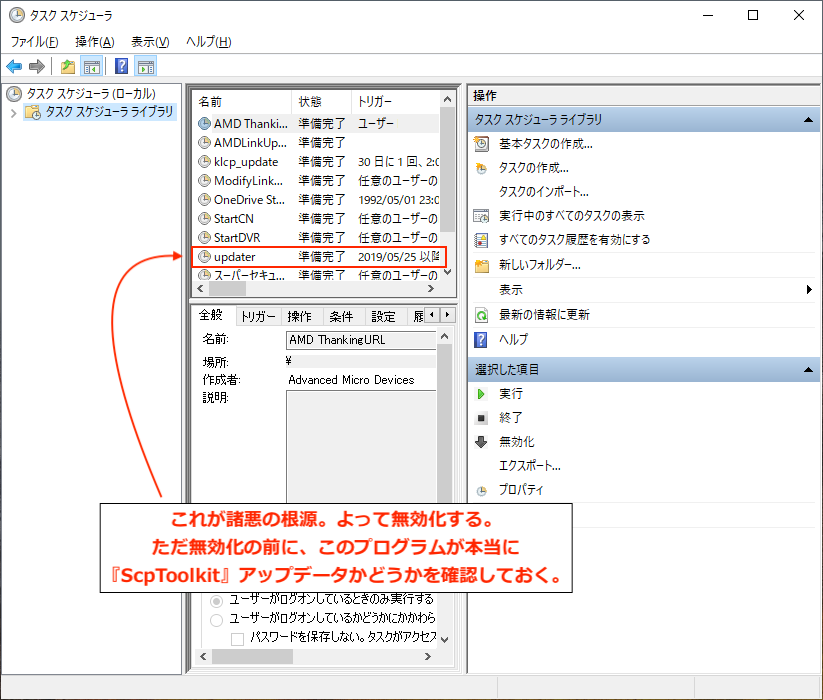Click the ヘルプ icon in actions pane
Screen dimensions: 823x700
480,340
